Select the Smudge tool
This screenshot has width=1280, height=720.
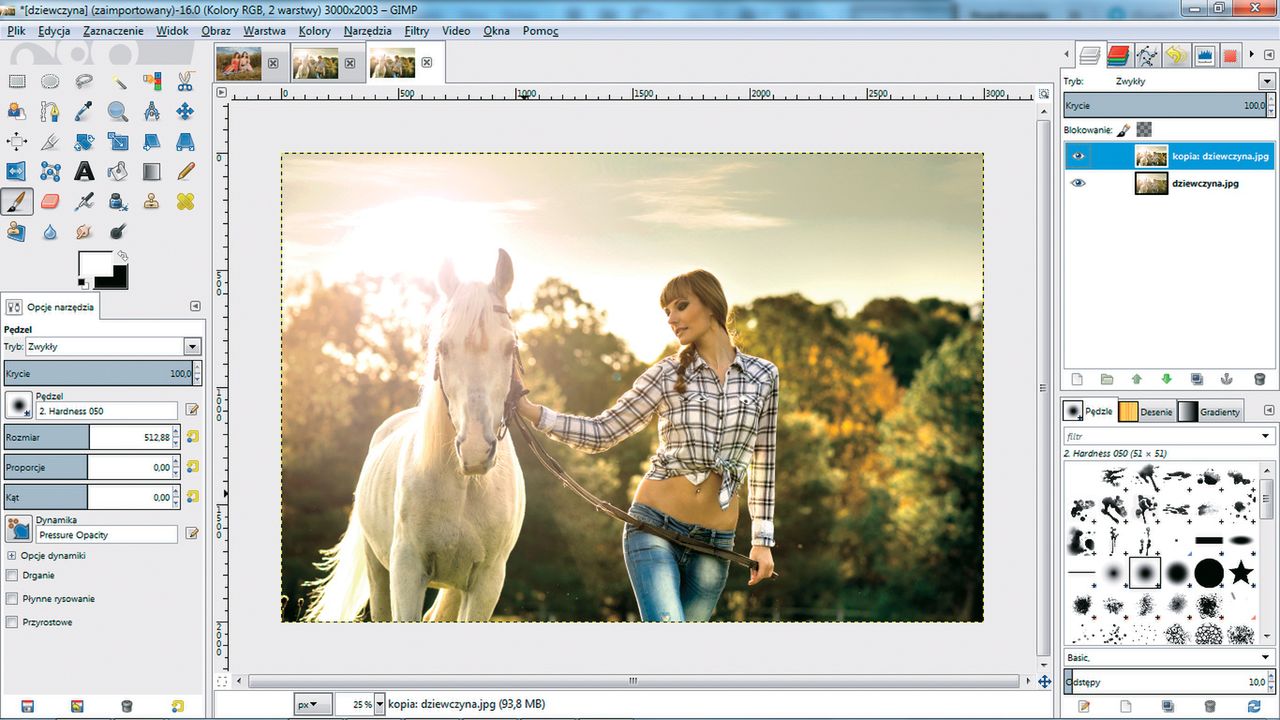click(84, 232)
